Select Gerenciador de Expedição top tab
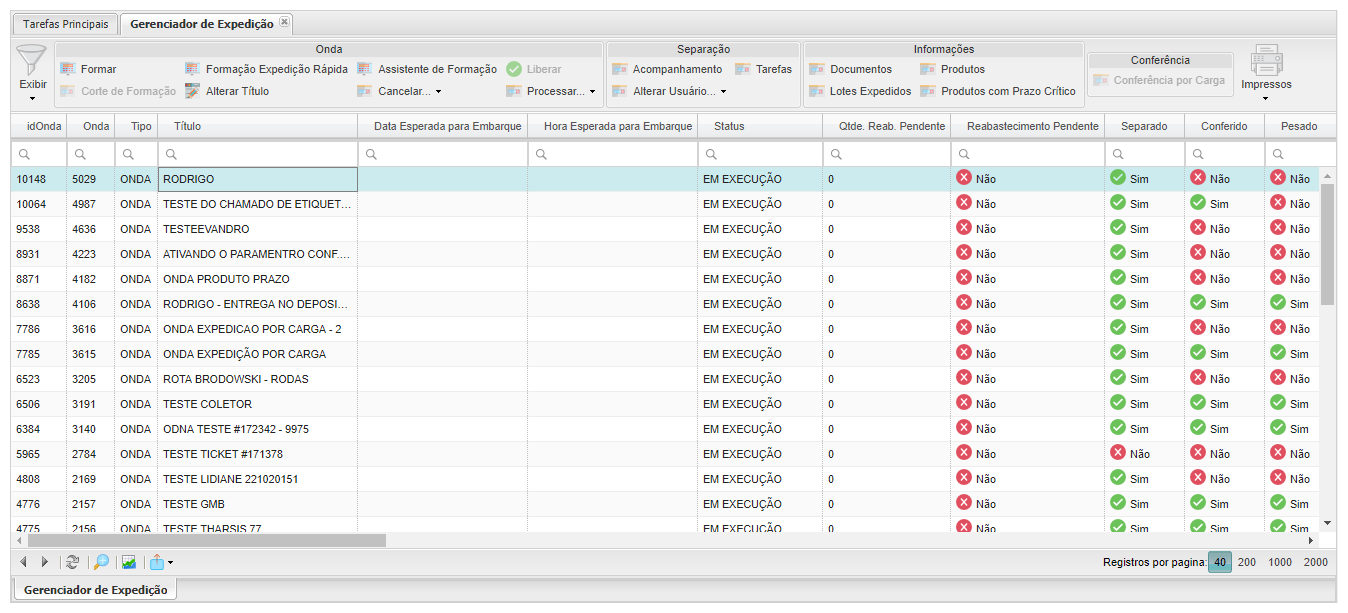 202,23
